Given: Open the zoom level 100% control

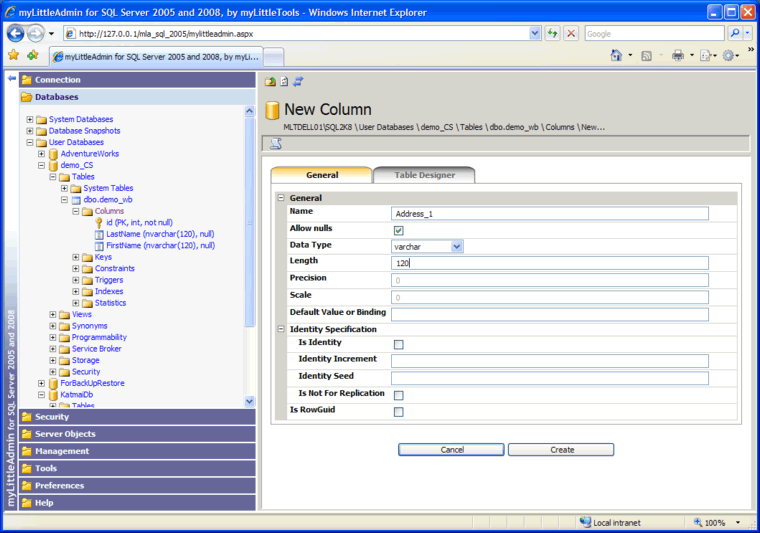Looking at the screenshot, I should point(717,522).
